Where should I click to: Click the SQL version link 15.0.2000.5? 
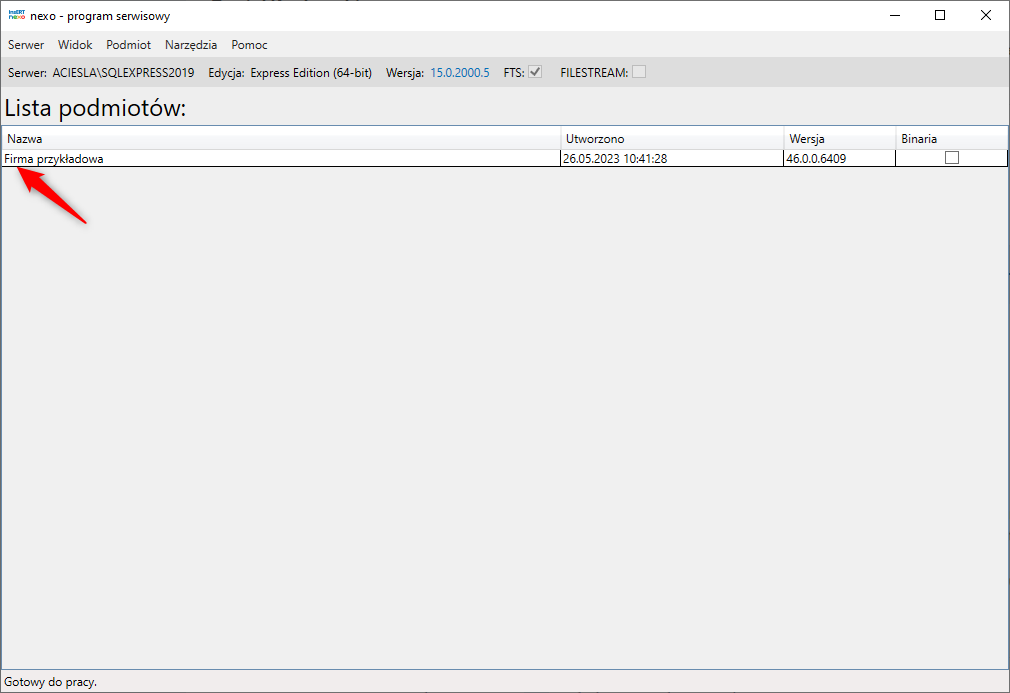[460, 73]
